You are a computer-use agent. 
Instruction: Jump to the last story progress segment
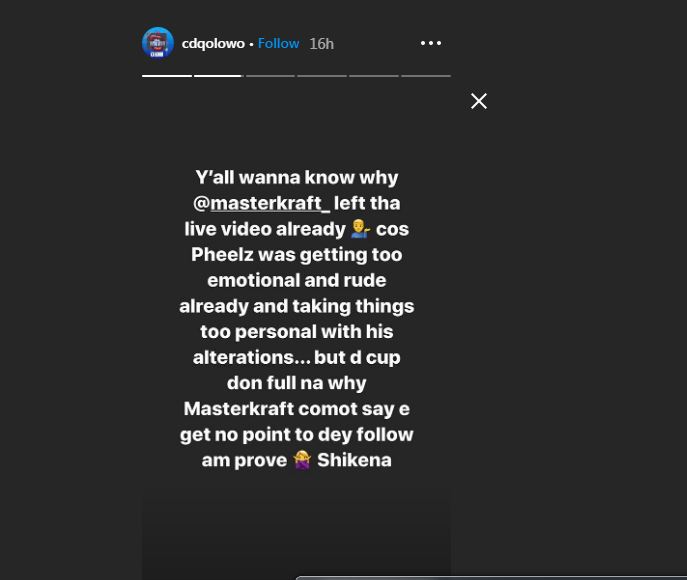[x=426, y=75]
